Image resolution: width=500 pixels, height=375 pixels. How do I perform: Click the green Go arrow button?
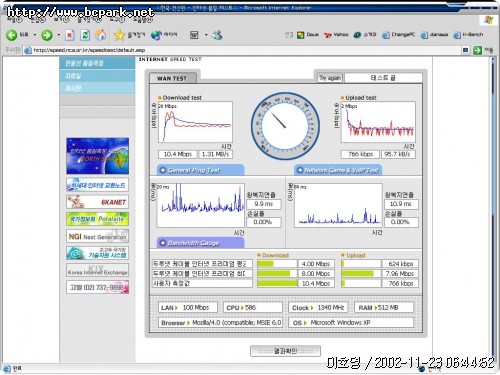[x=477, y=50]
